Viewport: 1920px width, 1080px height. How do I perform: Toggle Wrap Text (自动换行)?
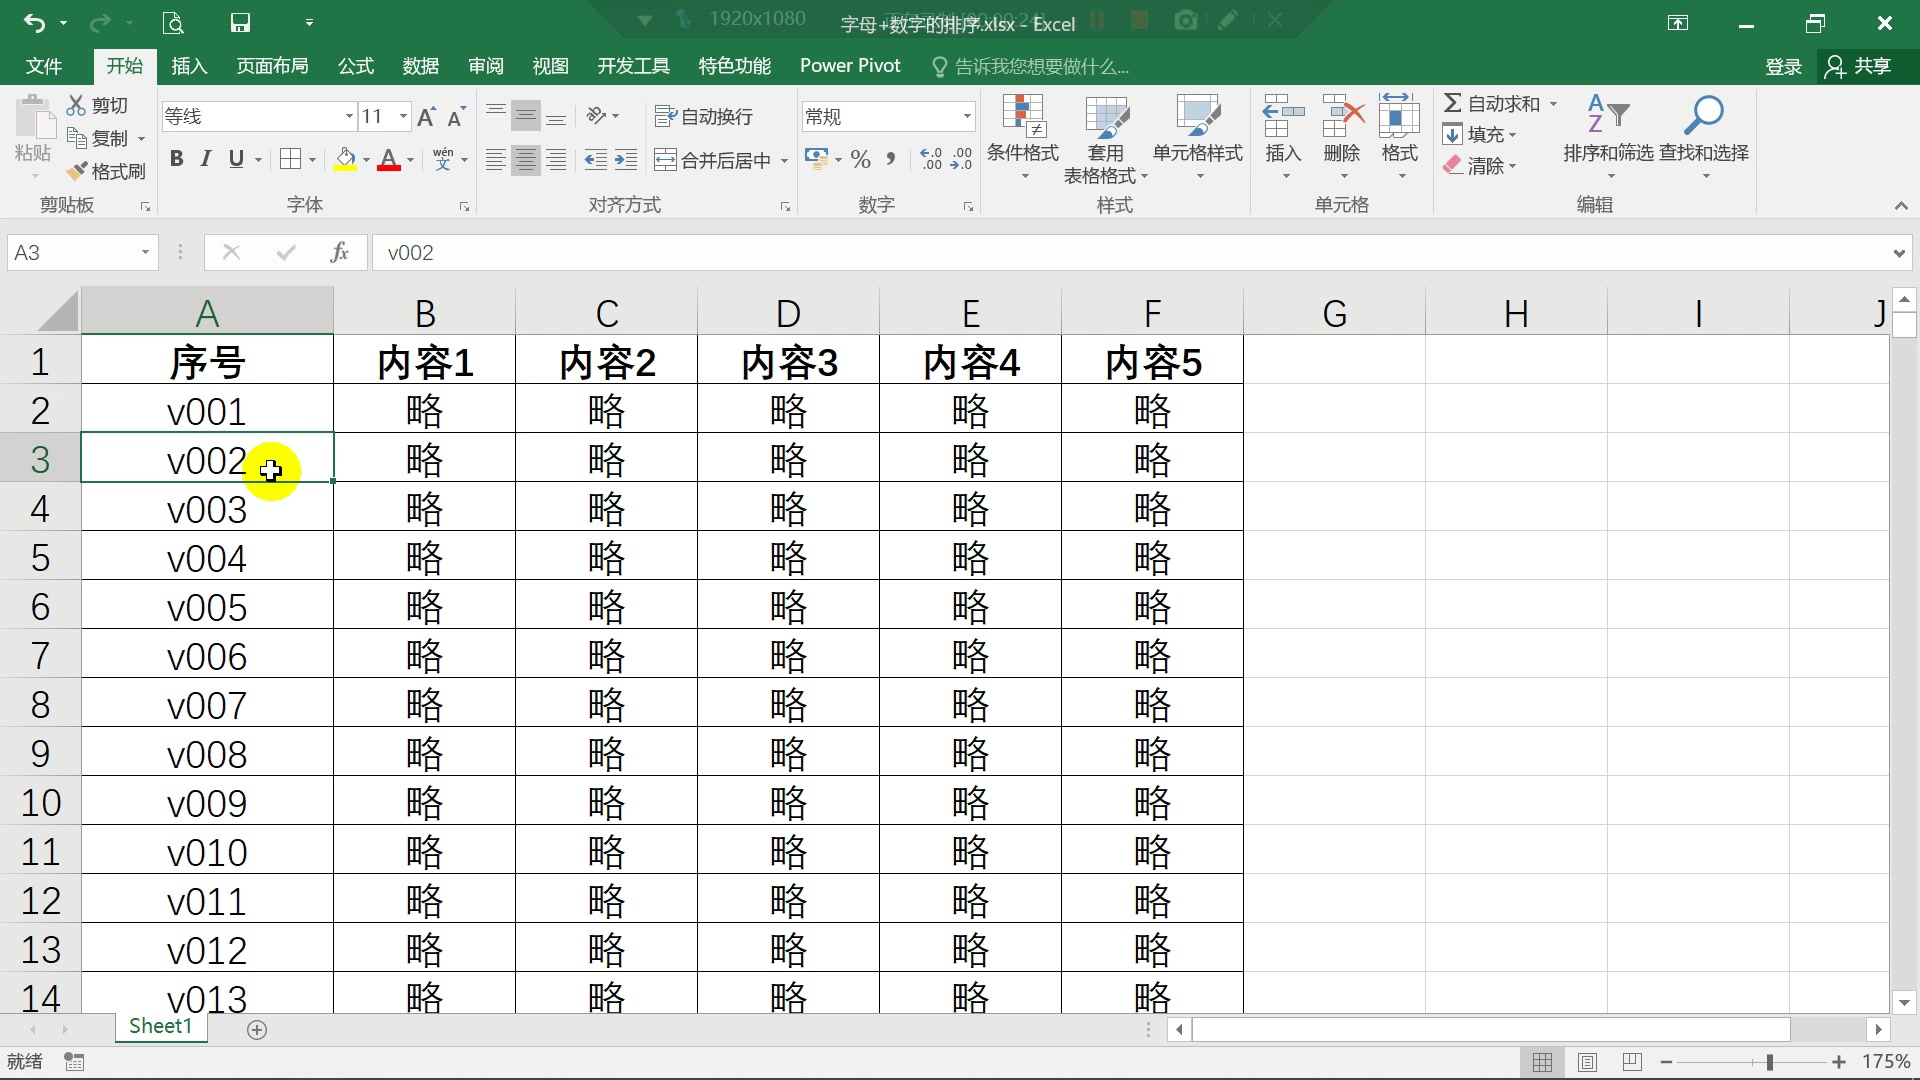[x=703, y=116]
